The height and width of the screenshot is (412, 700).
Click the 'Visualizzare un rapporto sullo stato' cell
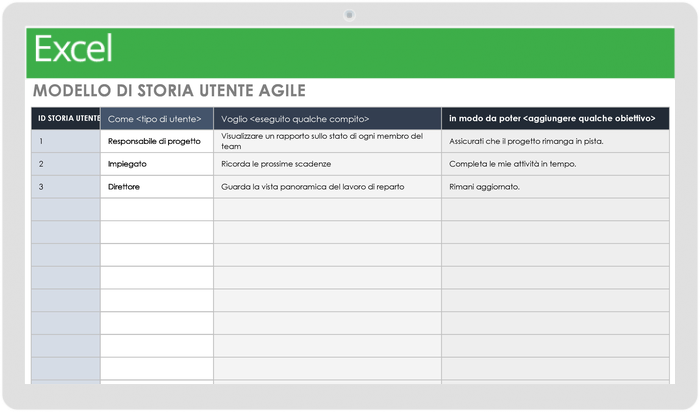[x=328, y=141]
